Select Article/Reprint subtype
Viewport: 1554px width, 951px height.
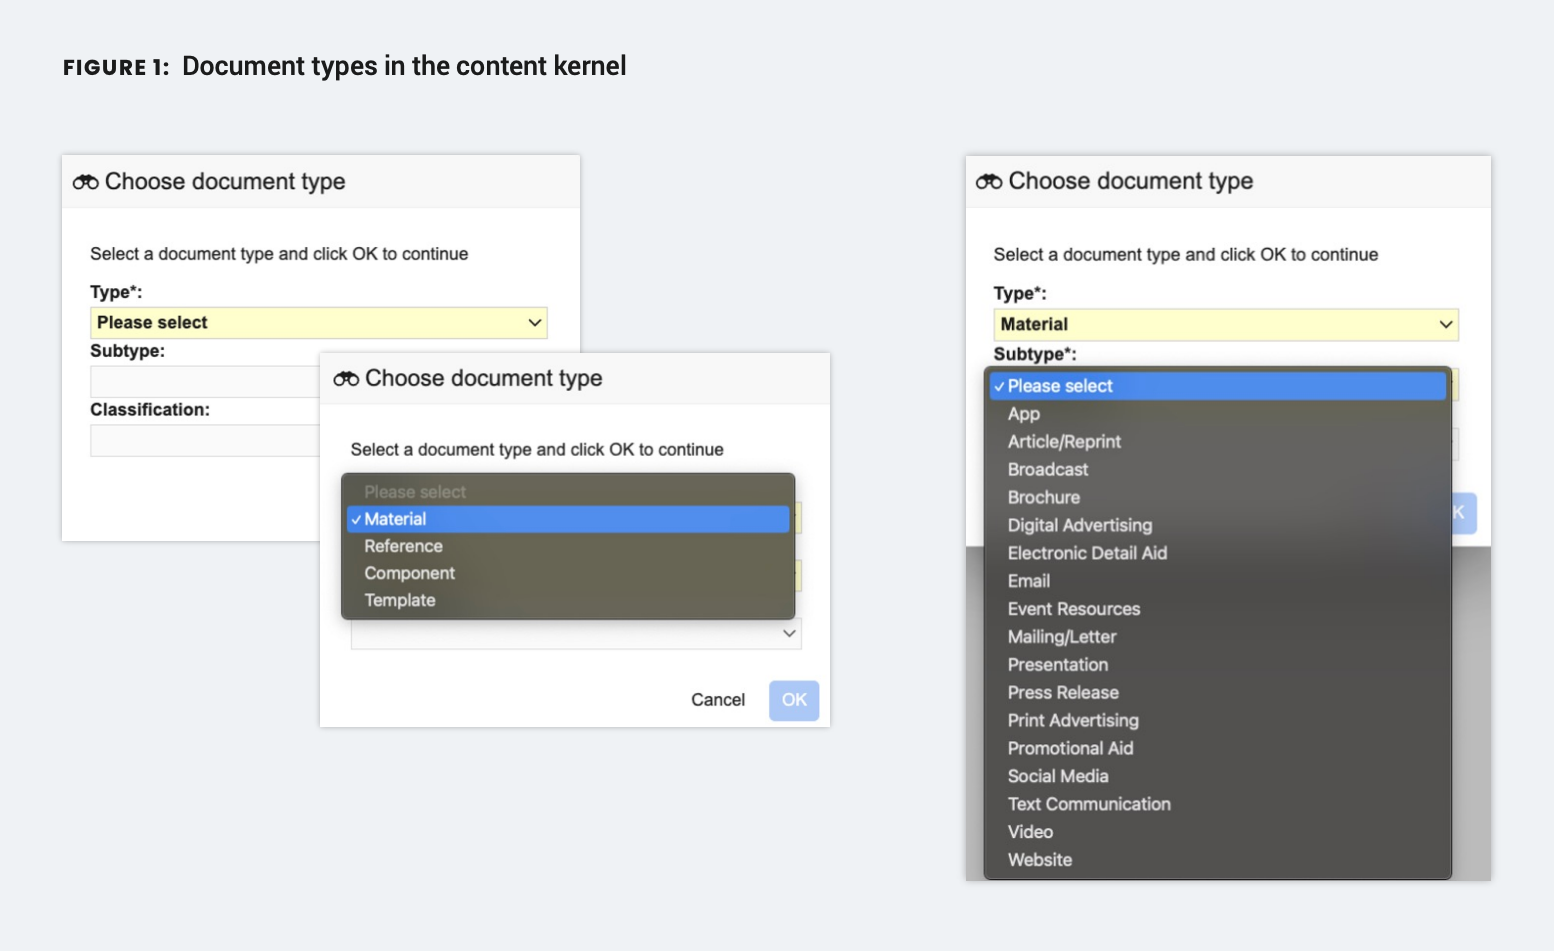click(1064, 442)
